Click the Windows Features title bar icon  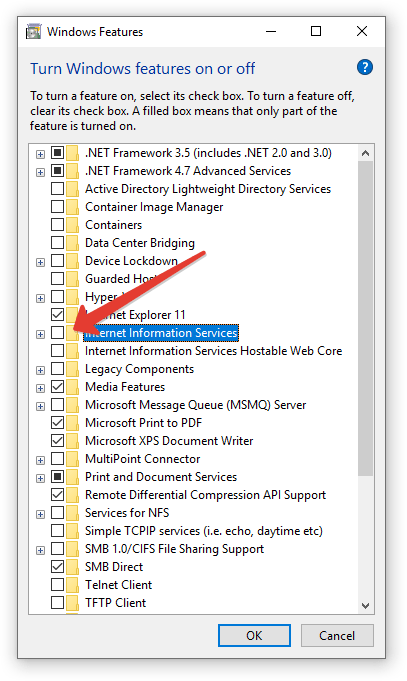pos(33,32)
